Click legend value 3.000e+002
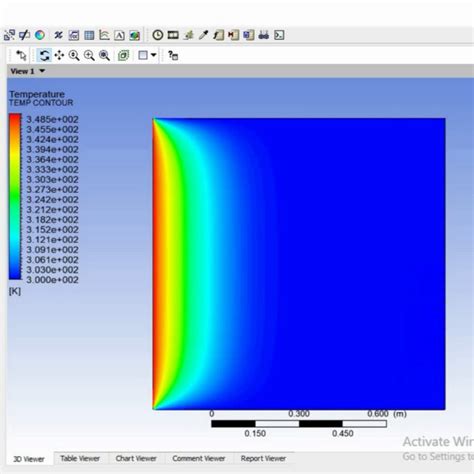This screenshot has width=474, height=474. point(52,280)
